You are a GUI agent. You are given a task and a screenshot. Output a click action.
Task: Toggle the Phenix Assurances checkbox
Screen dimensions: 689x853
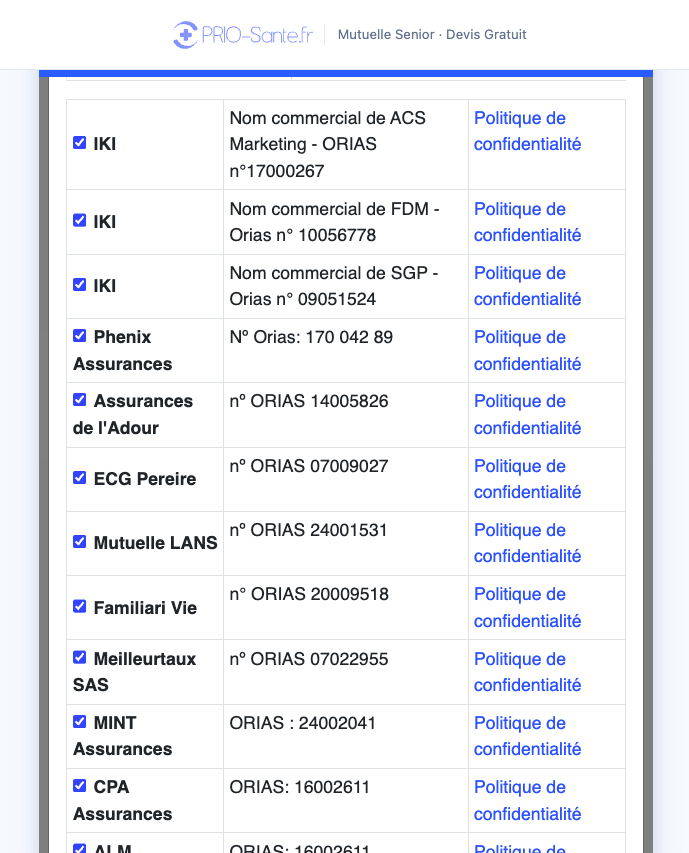tap(79, 336)
